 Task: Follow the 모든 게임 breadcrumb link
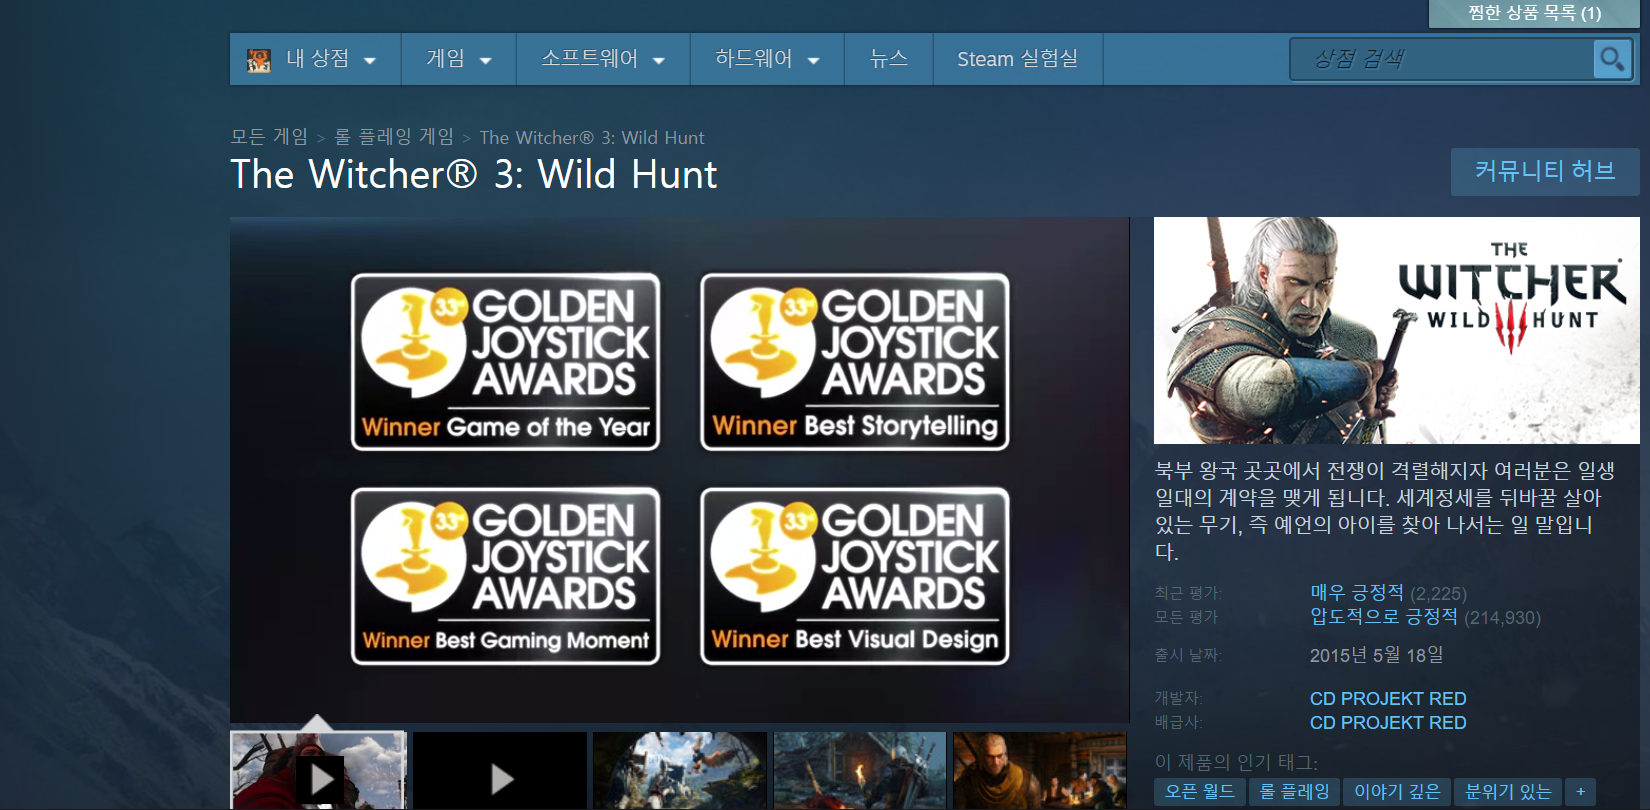[x=269, y=137]
